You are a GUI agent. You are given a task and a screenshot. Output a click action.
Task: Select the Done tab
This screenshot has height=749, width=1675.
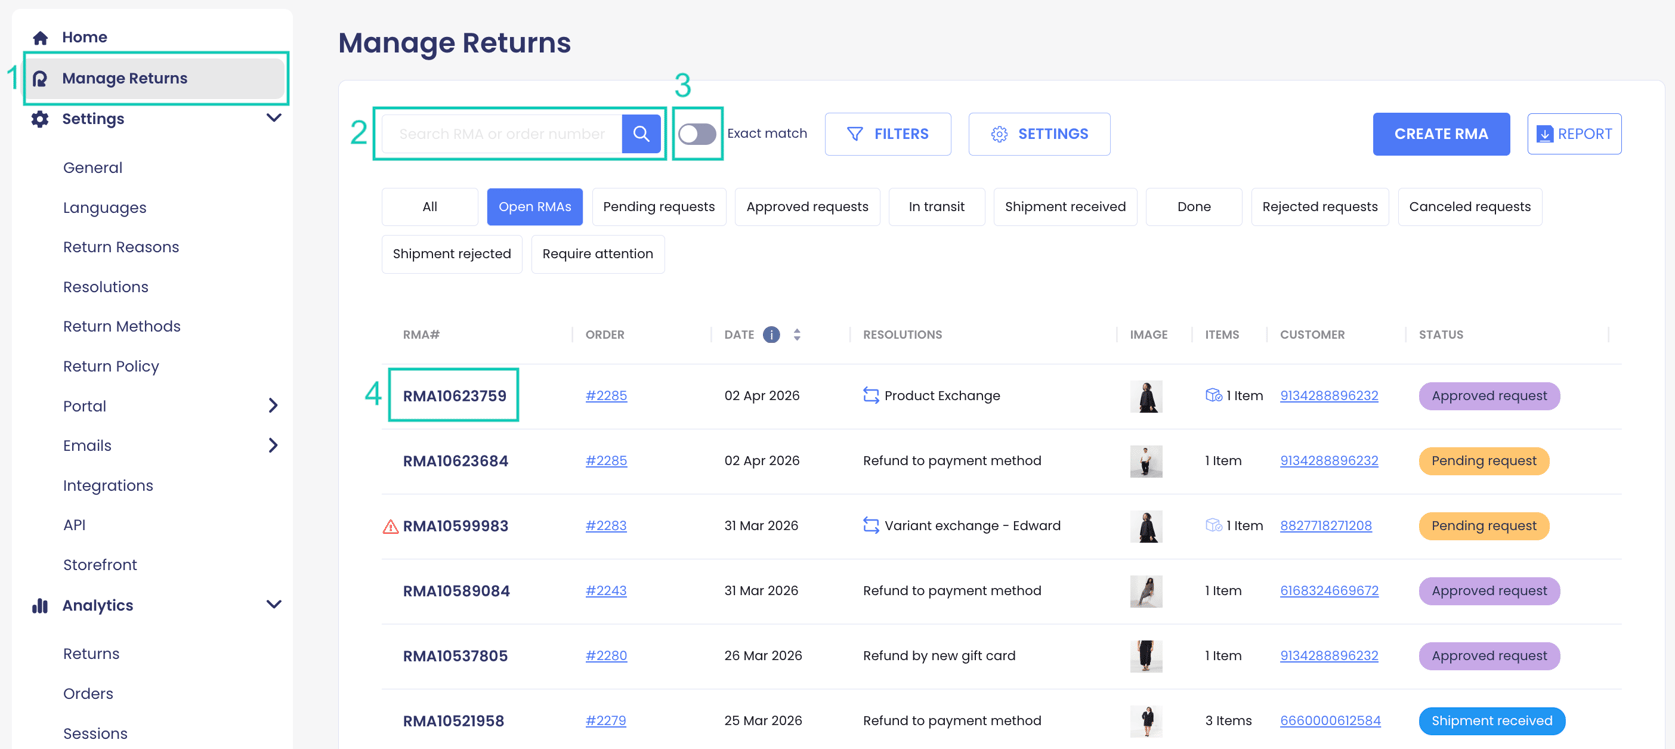[1194, 207]
